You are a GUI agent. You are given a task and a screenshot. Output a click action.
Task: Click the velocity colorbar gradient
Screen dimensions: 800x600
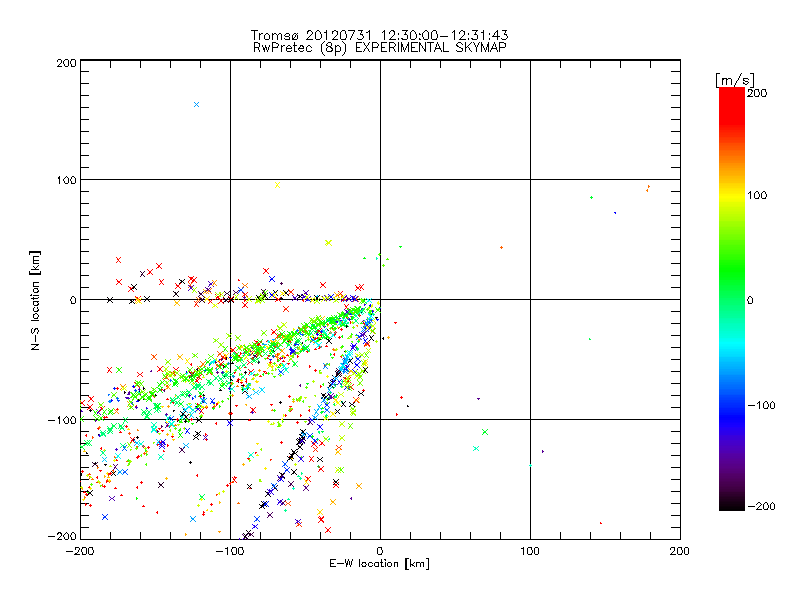tap(732, 299)
